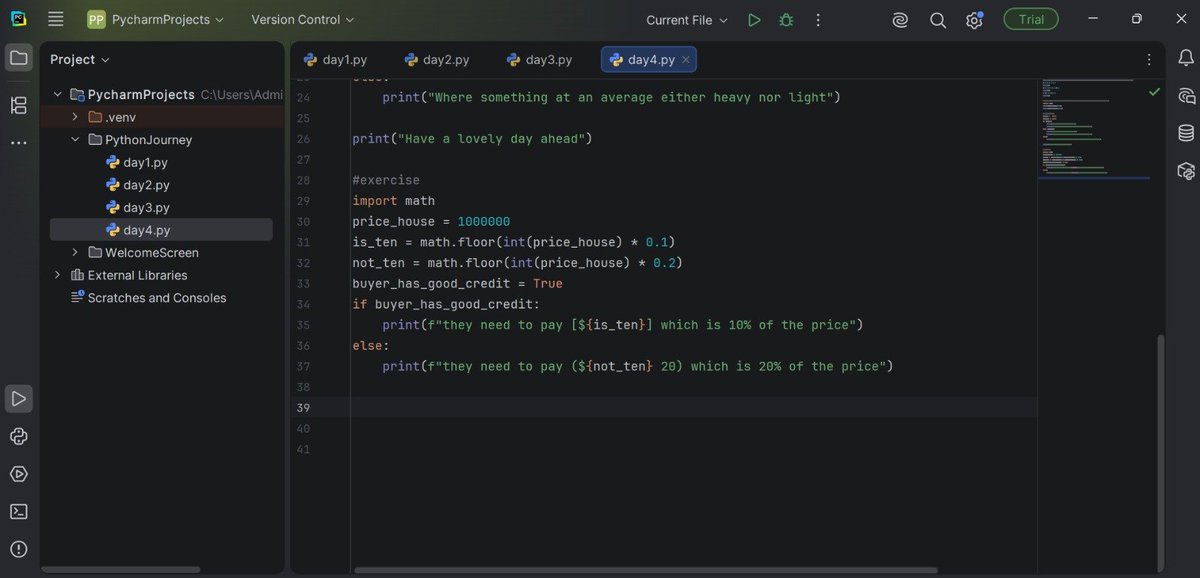
Task: Open the Python Packages tool window
Action: point(18,436)
